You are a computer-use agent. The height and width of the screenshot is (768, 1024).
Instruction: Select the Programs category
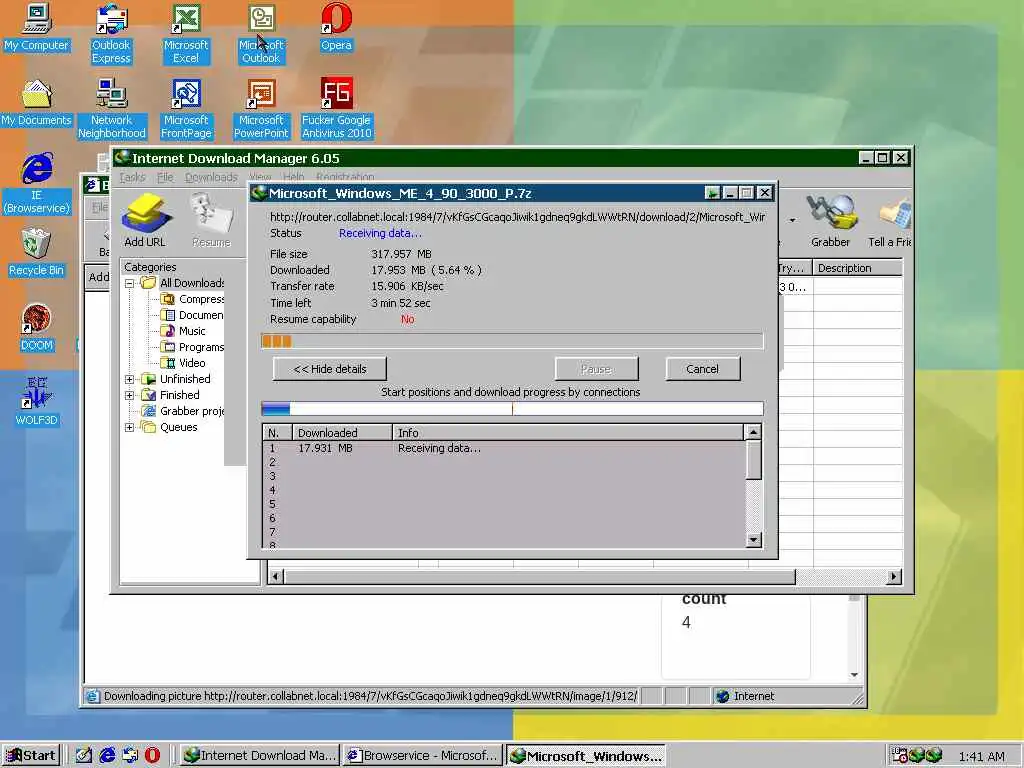tap(192, 347)
